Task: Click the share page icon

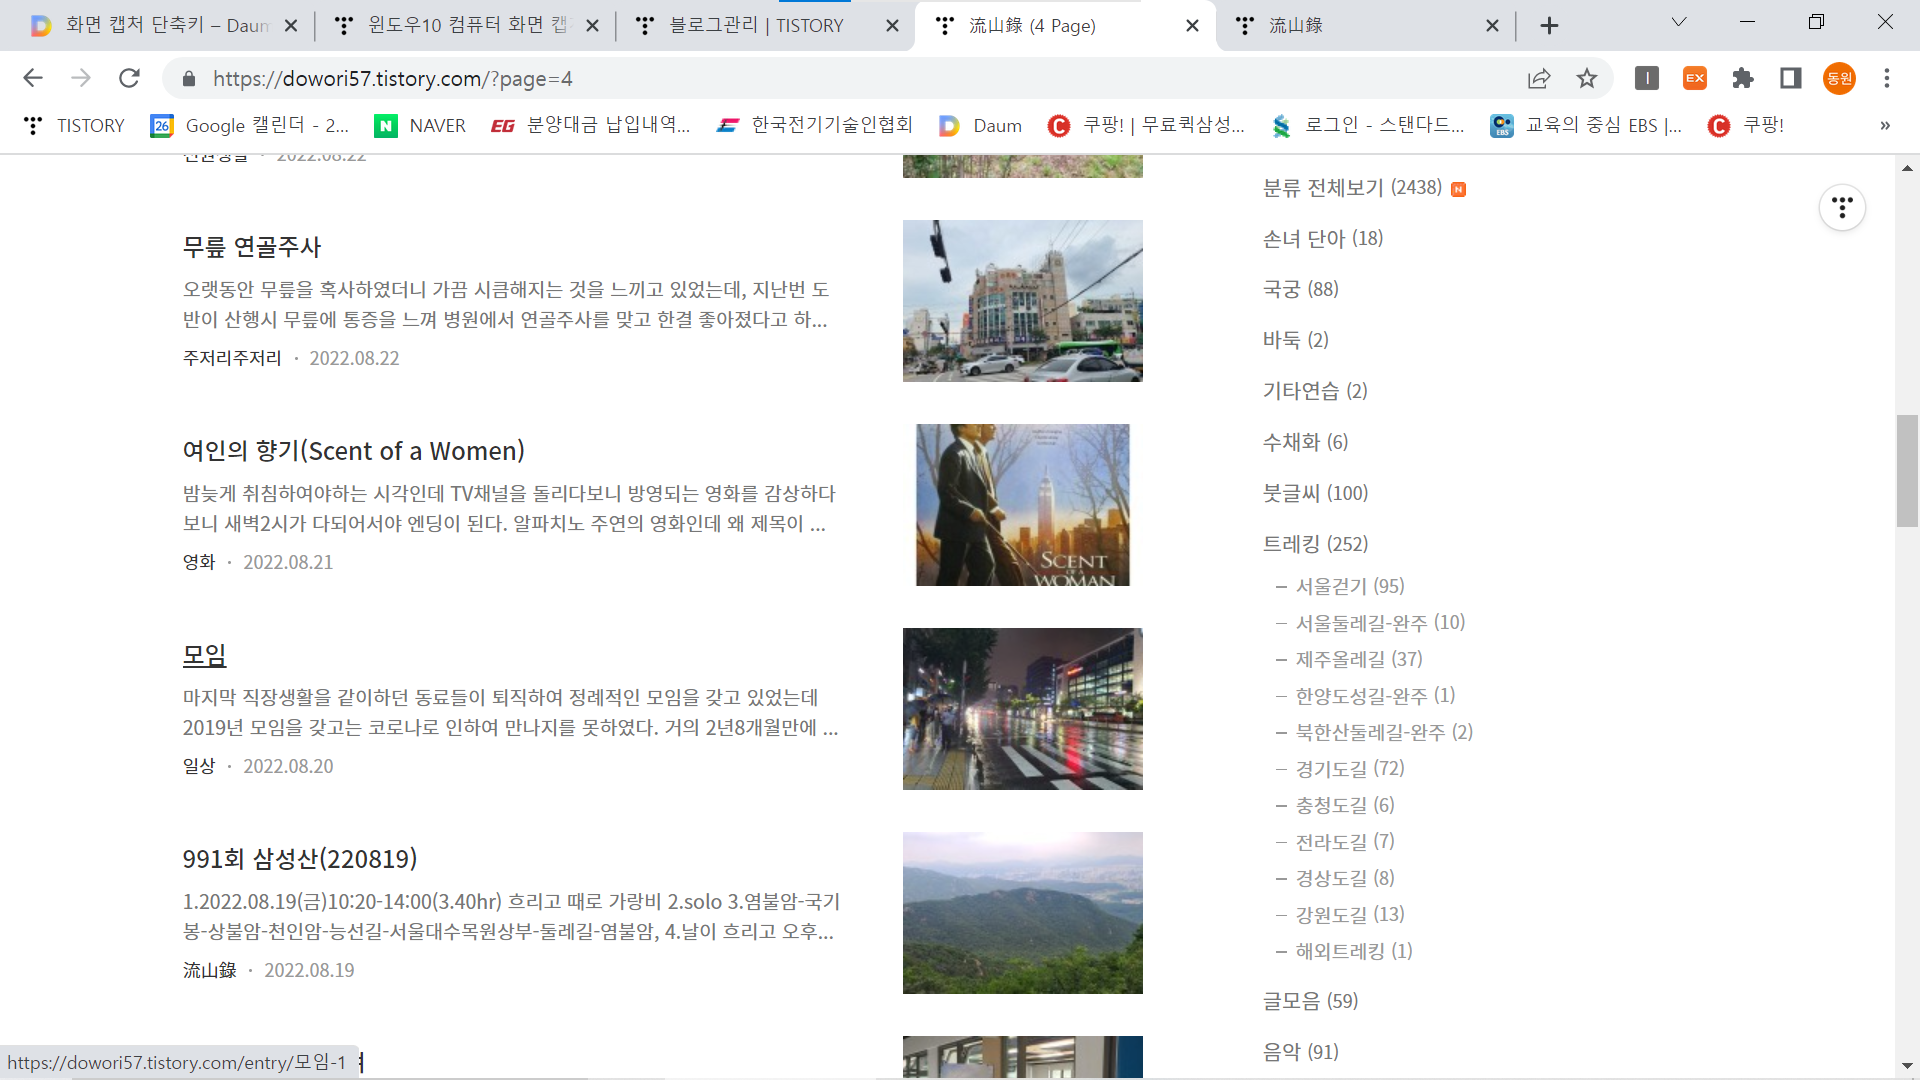Action: coord(1539,78)
